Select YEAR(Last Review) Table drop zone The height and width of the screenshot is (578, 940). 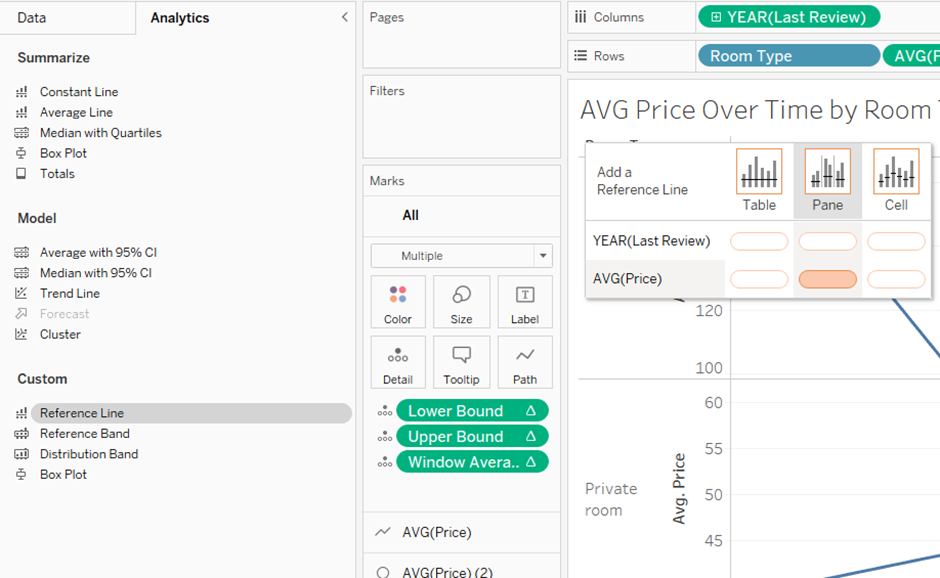759,242
